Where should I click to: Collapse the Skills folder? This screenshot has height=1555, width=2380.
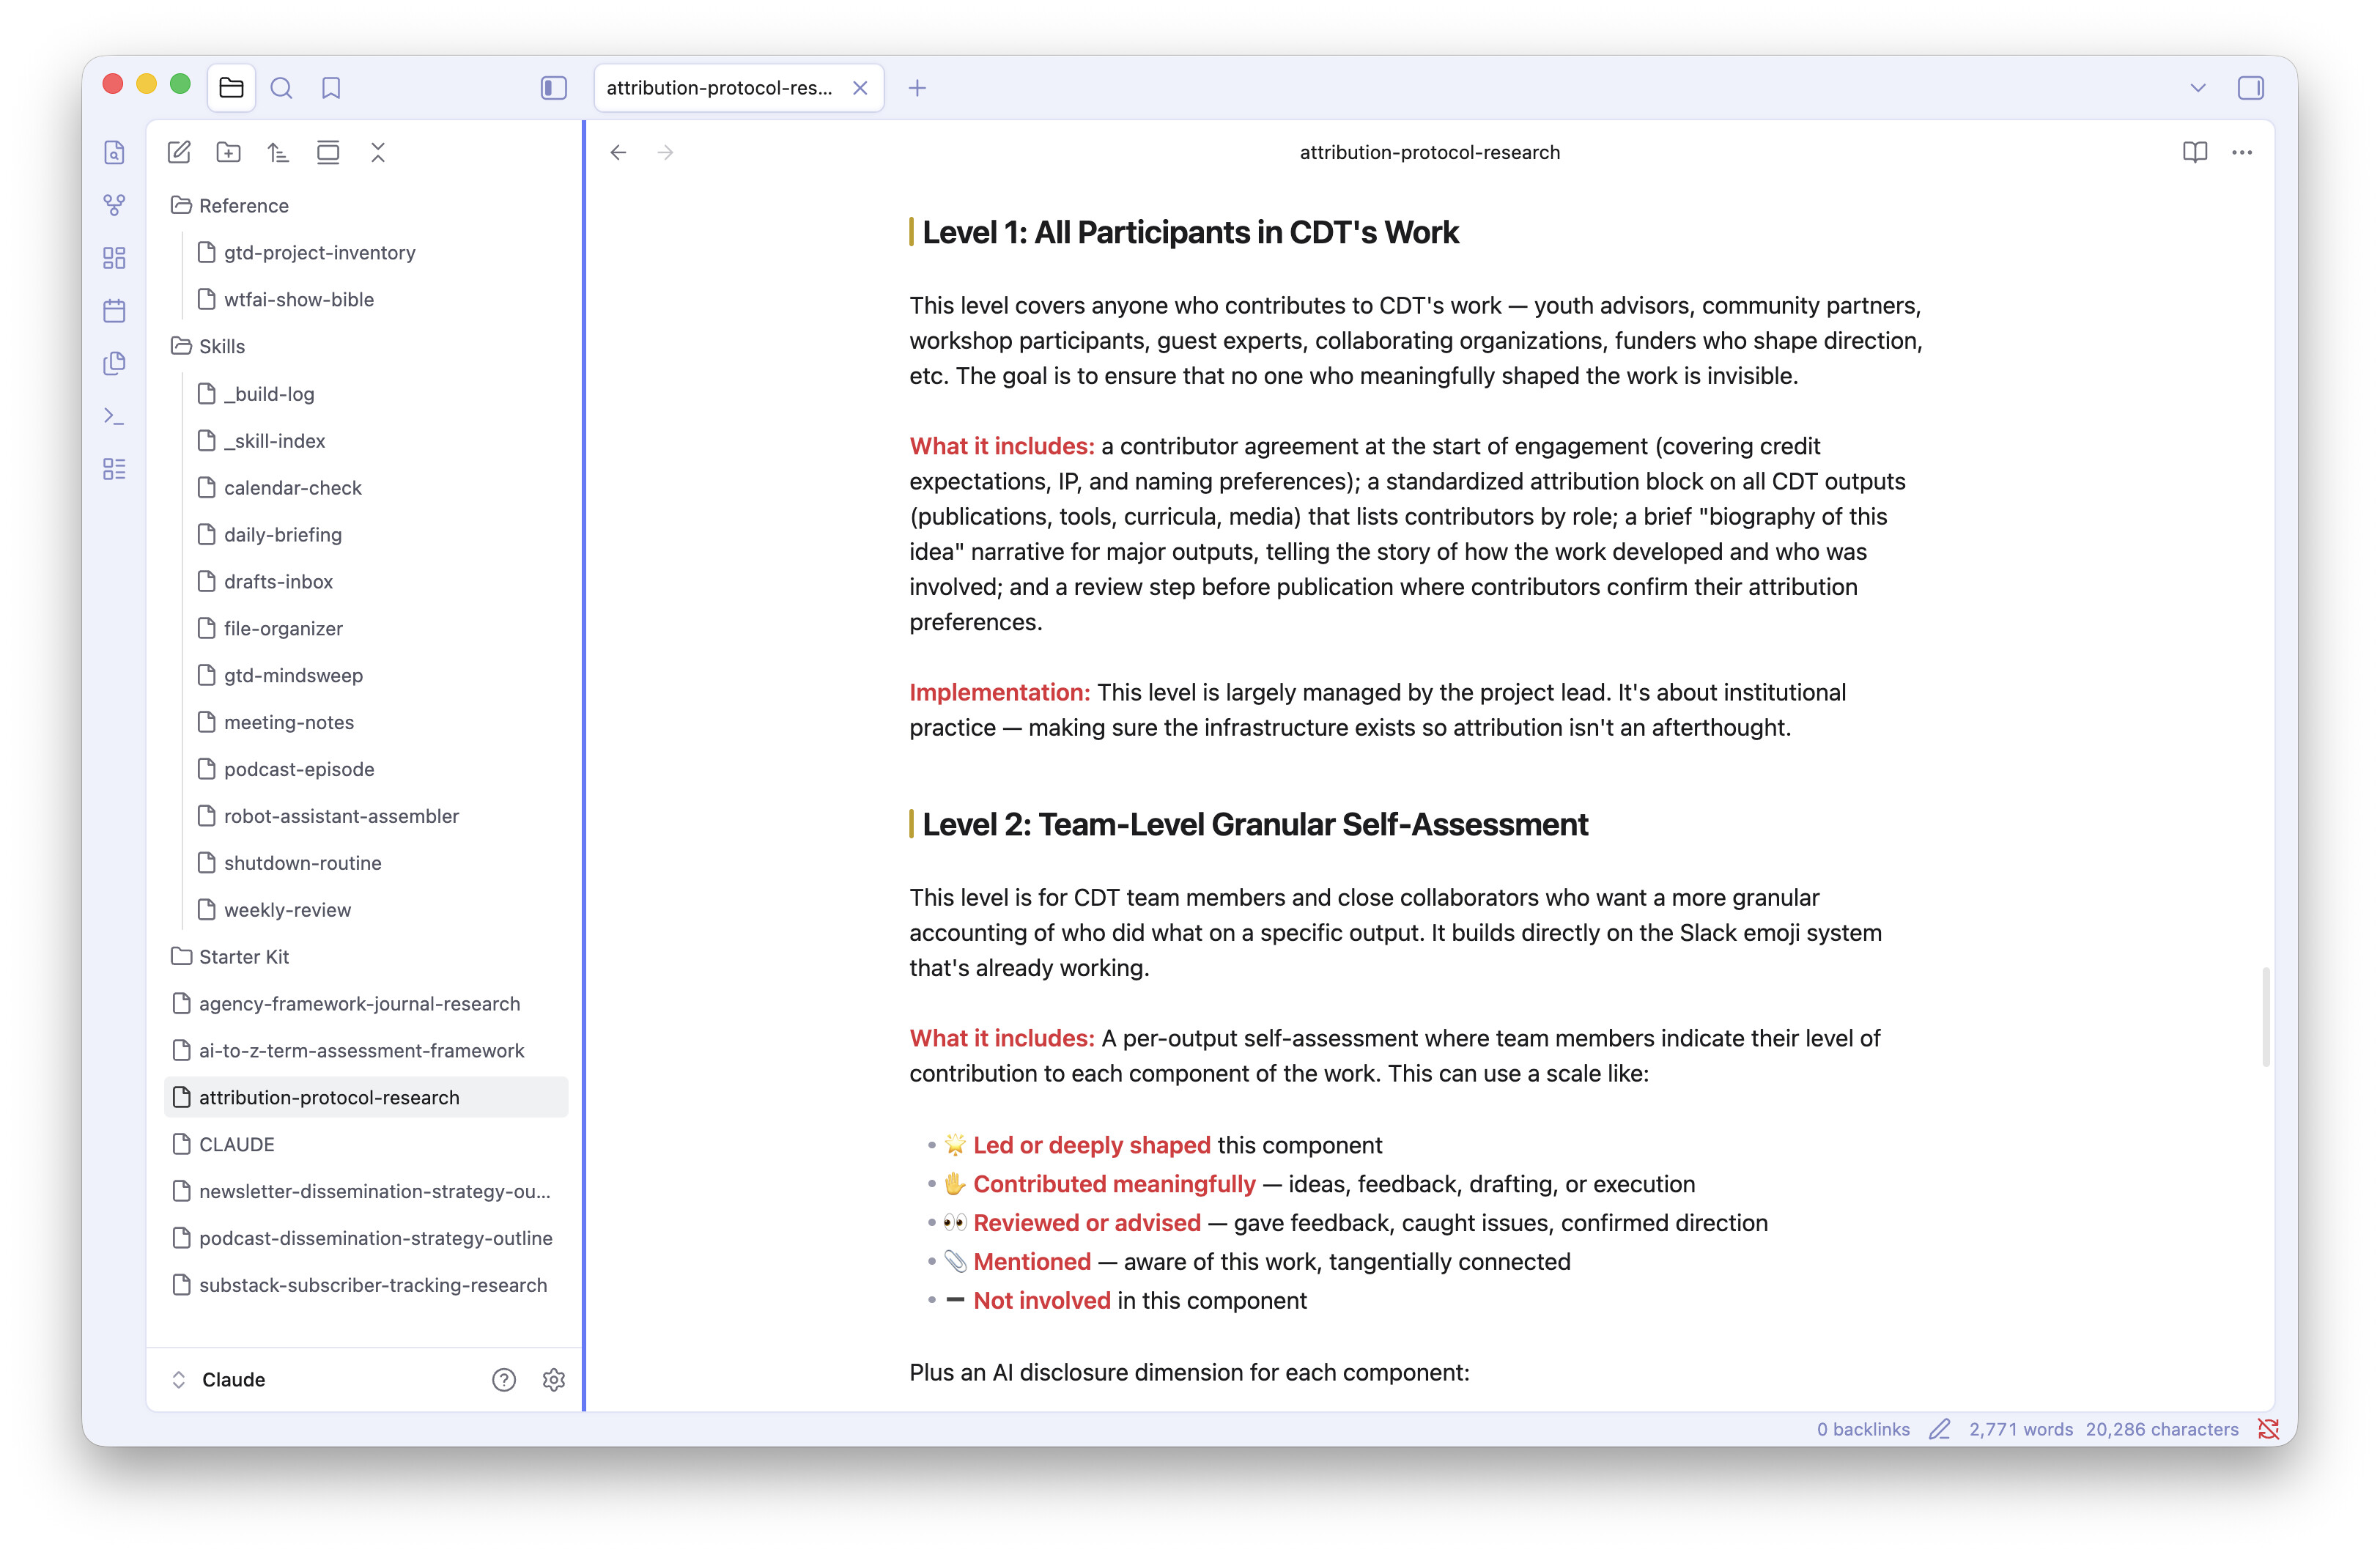click(x=222, y=346)
